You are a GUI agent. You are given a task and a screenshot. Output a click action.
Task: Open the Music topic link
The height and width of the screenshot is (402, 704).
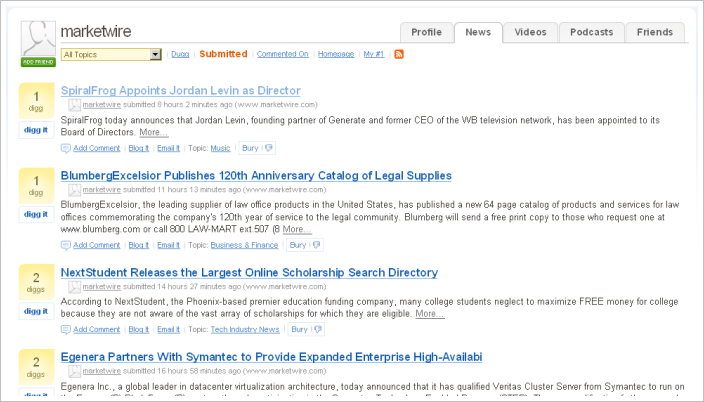point(220,148)
